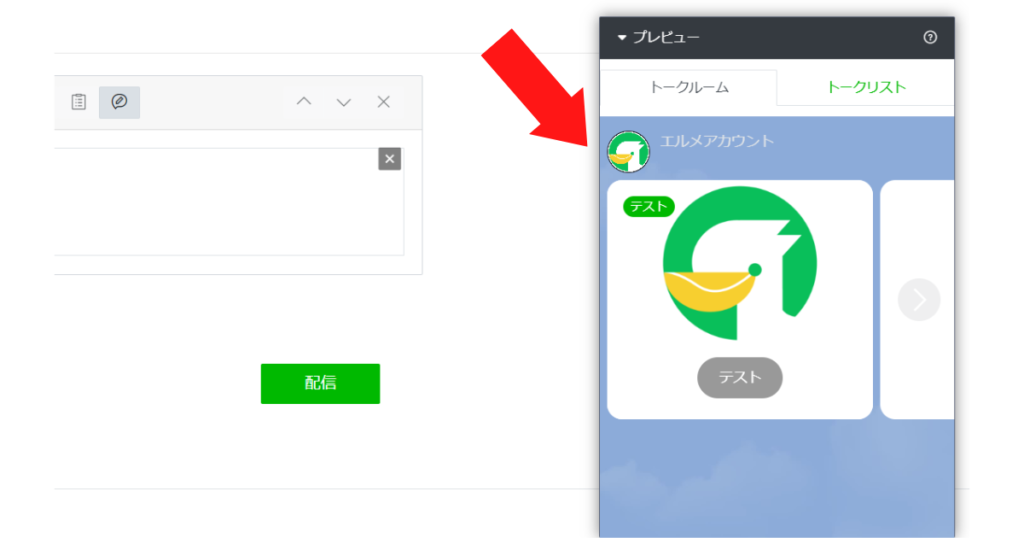Collapse the プレビュー panel triangle
This screenshot has height=538, width=1024.
tap(622, 38)
